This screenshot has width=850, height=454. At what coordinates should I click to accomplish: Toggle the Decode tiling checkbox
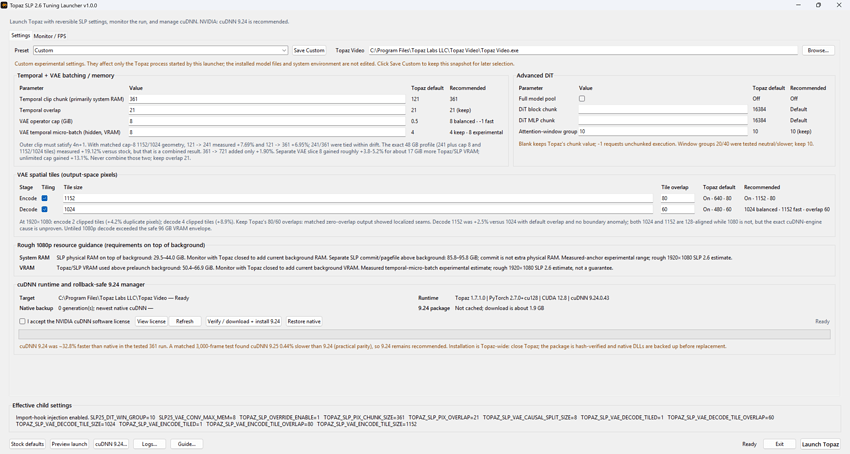(x=44, y=209)
